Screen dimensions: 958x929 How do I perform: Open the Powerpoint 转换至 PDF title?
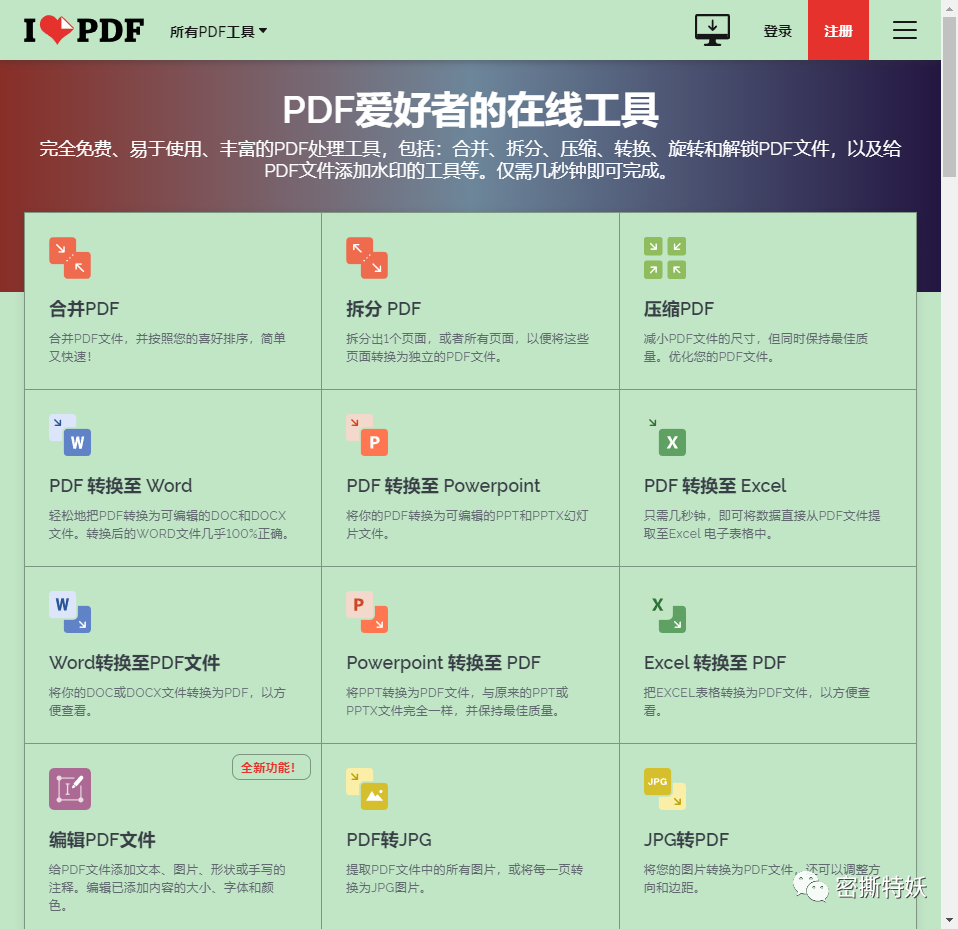point(443,663)
